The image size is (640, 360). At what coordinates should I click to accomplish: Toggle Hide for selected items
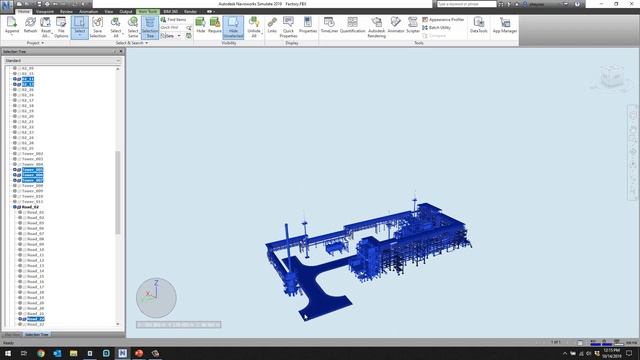pos(200,25)
